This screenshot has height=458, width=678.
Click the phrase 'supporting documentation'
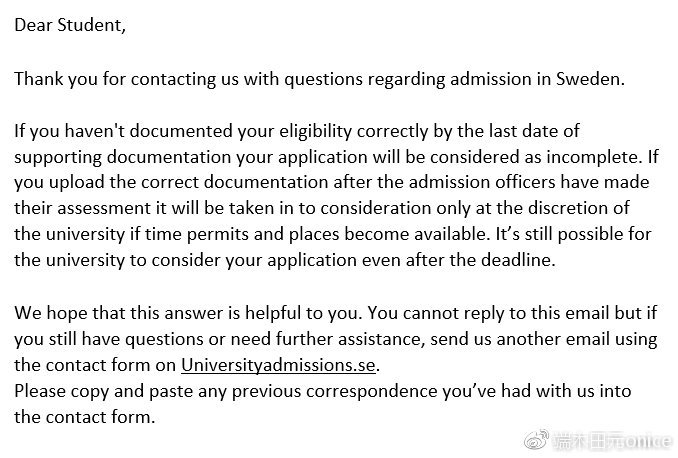pos(123,157)
